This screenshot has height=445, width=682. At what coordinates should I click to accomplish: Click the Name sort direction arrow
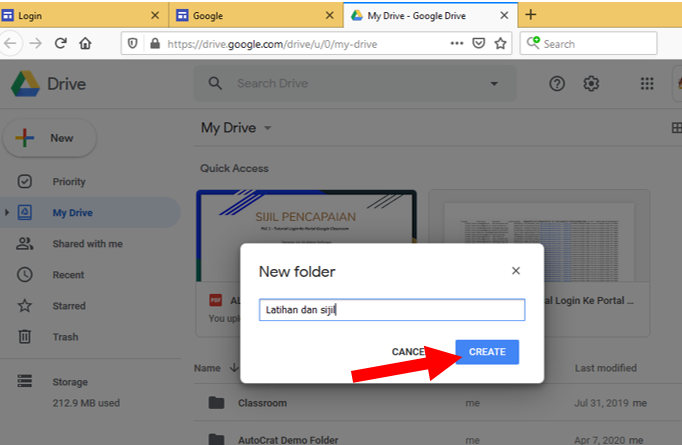[234, 368]
